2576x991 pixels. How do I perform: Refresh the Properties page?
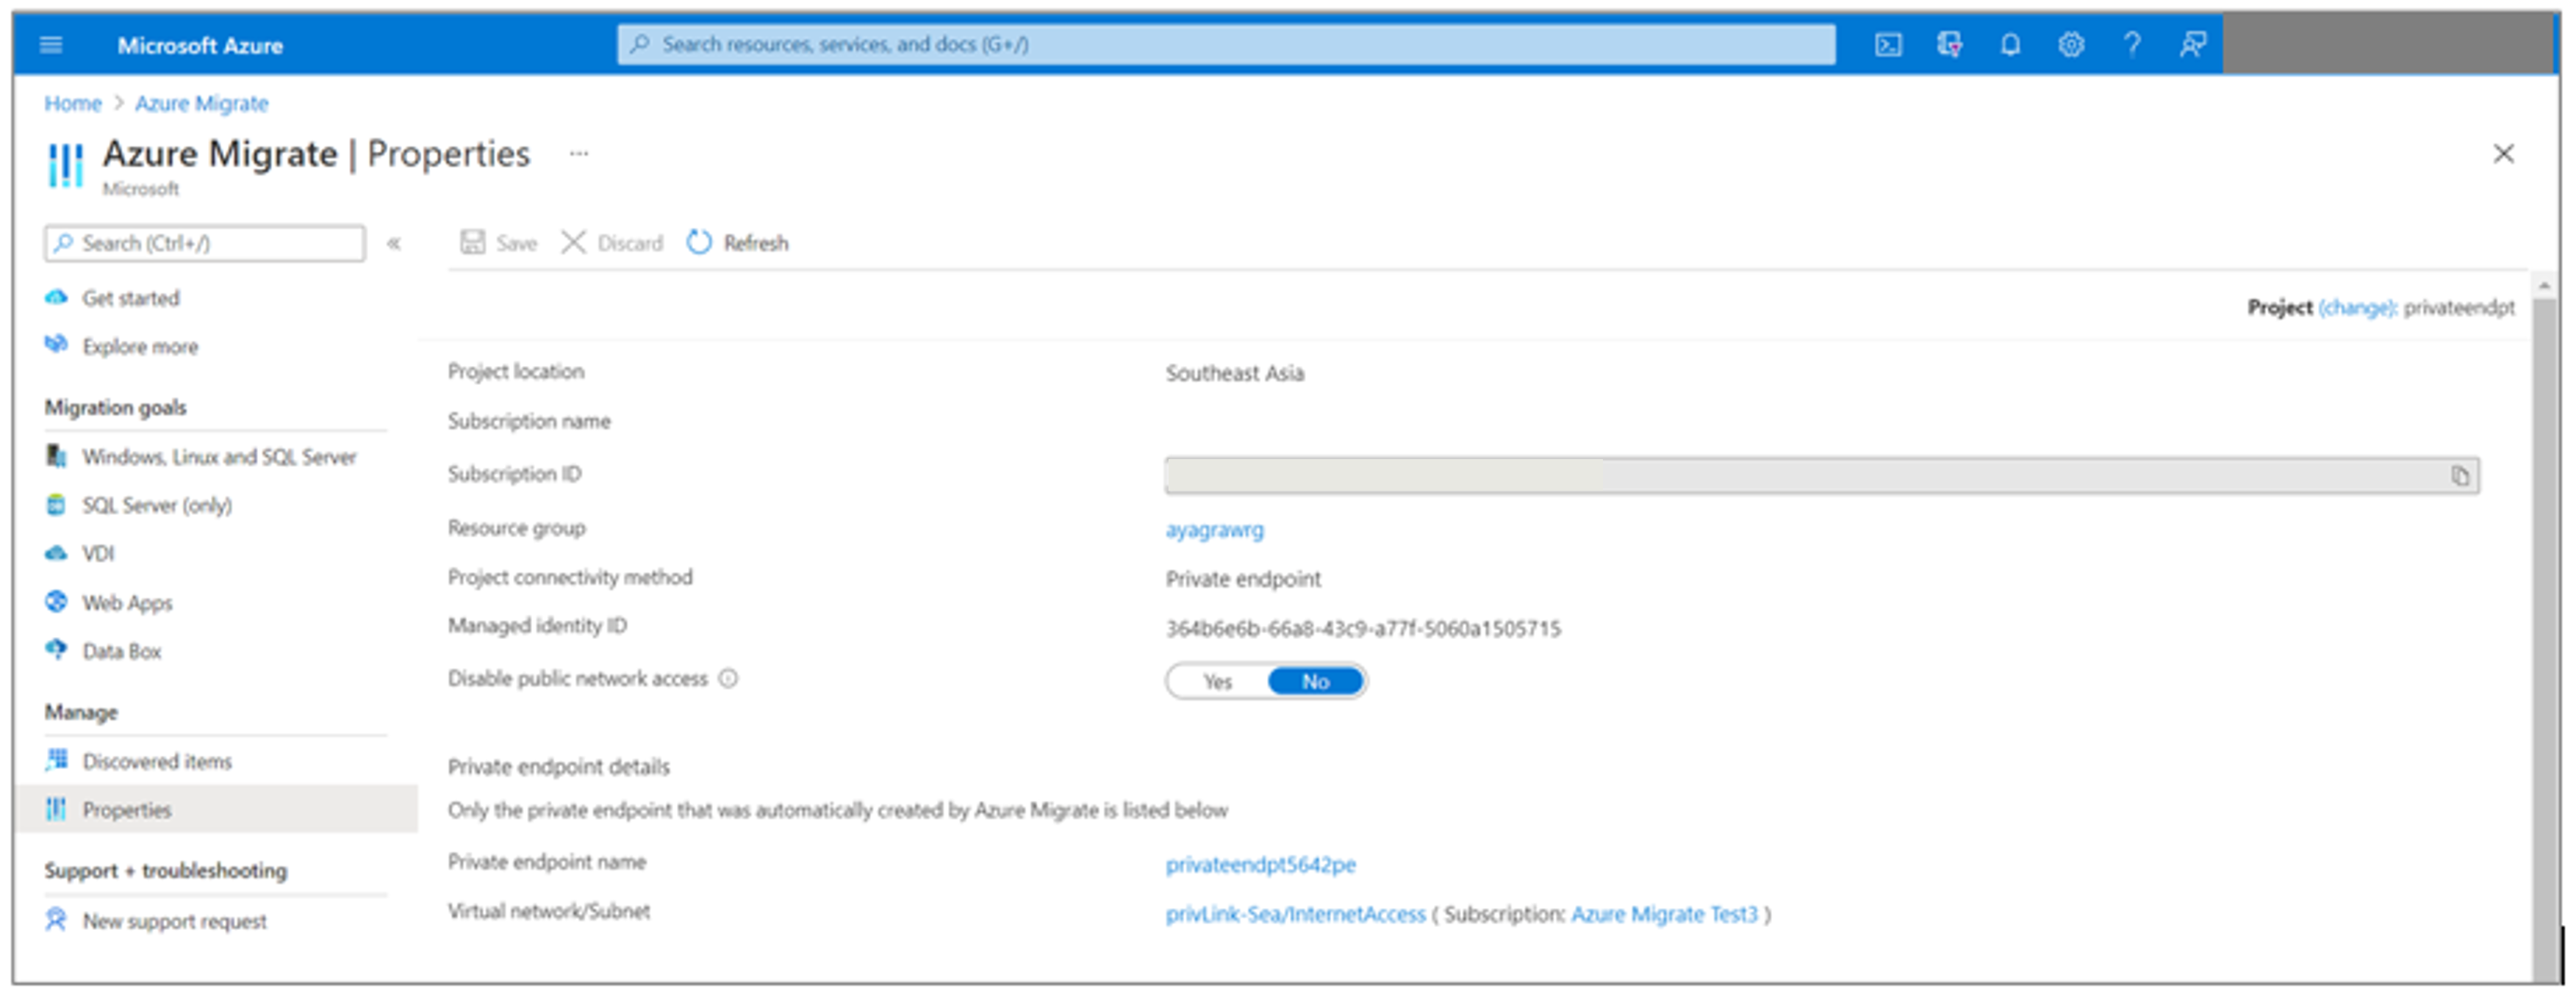click(x=738, y=243)
